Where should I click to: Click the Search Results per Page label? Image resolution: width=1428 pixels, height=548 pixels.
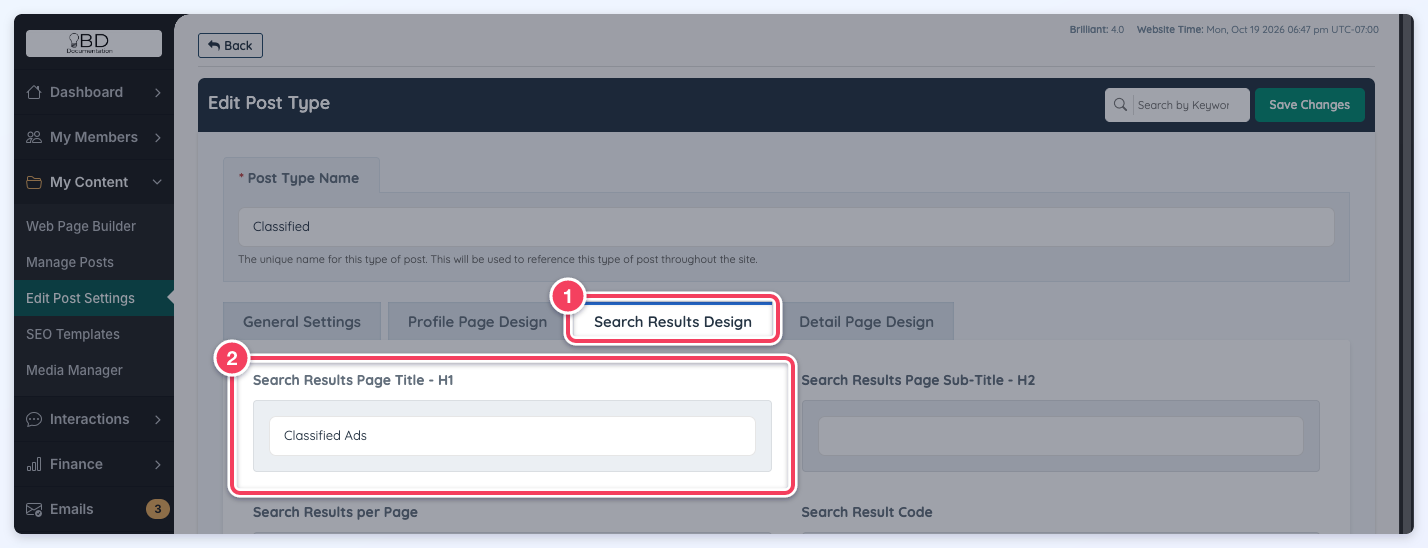coord(335,512)
